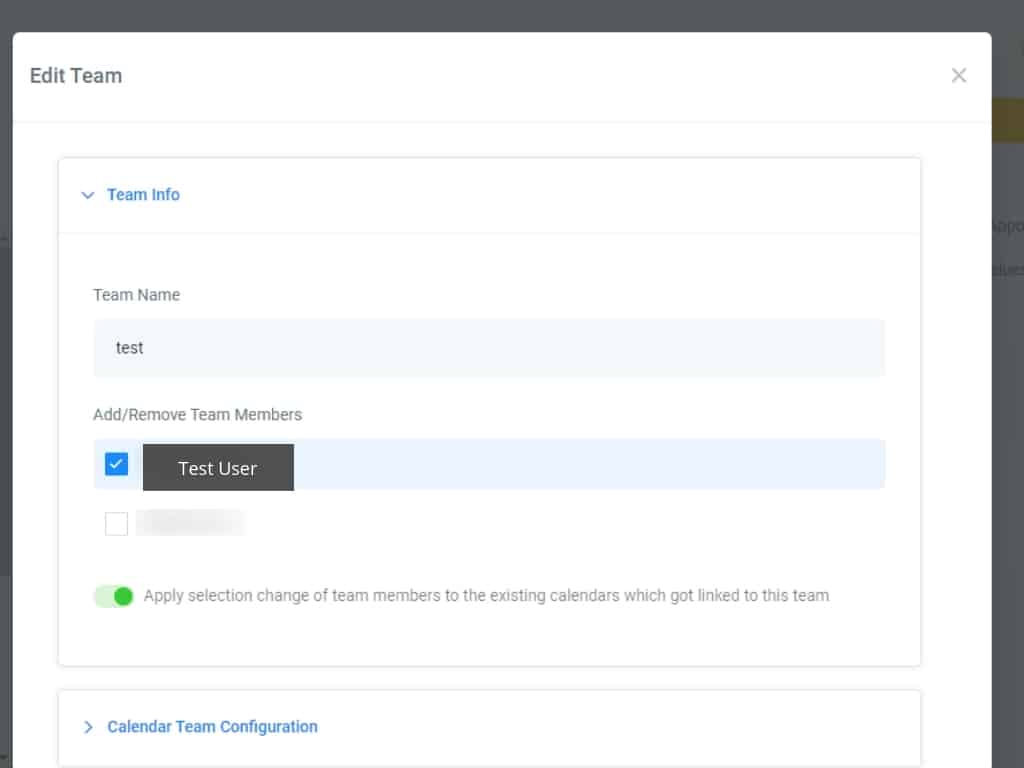Uncheck the Test User checkbox

117,464
